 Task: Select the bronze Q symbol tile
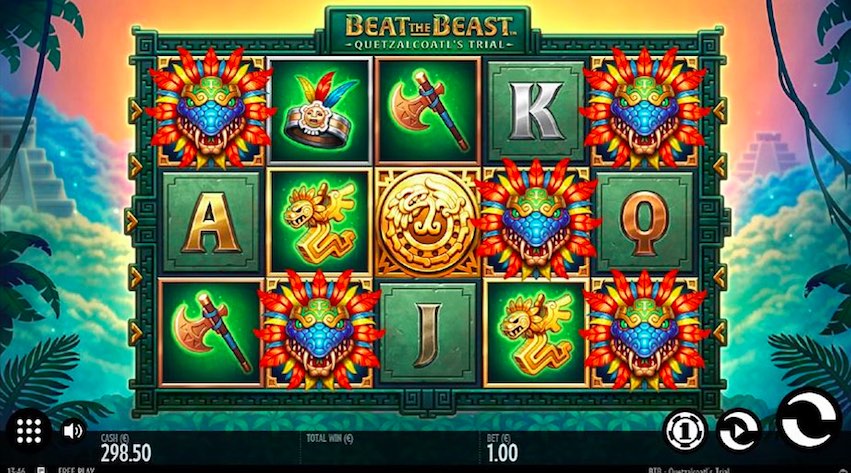[x=644, y=222]
